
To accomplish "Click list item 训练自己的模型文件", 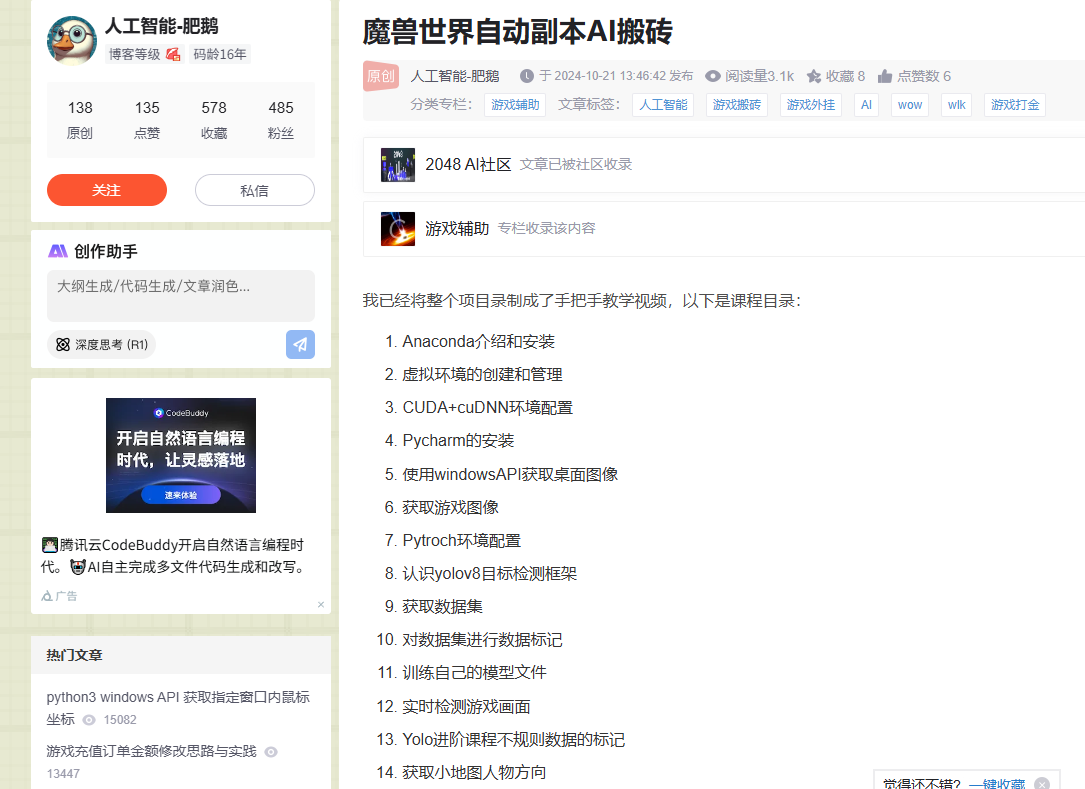I will pyautogui.click(x=475, y=672).
